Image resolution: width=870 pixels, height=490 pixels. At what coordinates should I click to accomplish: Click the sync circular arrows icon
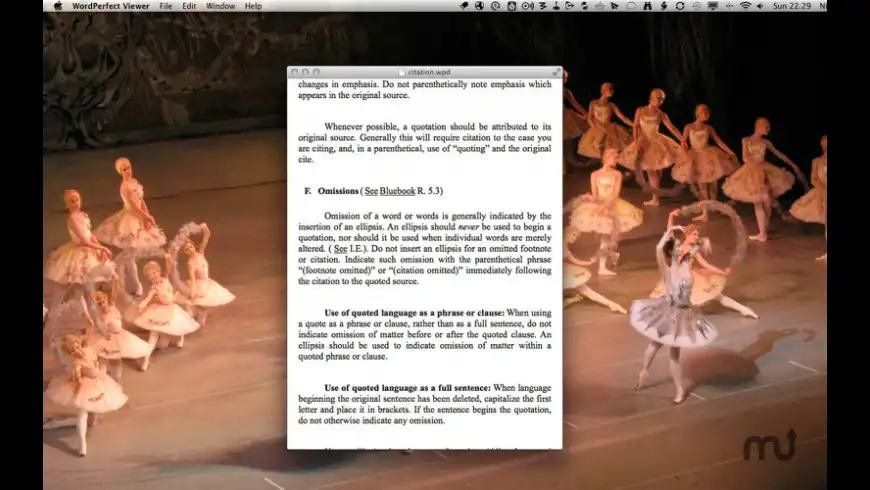pos(680,6)
